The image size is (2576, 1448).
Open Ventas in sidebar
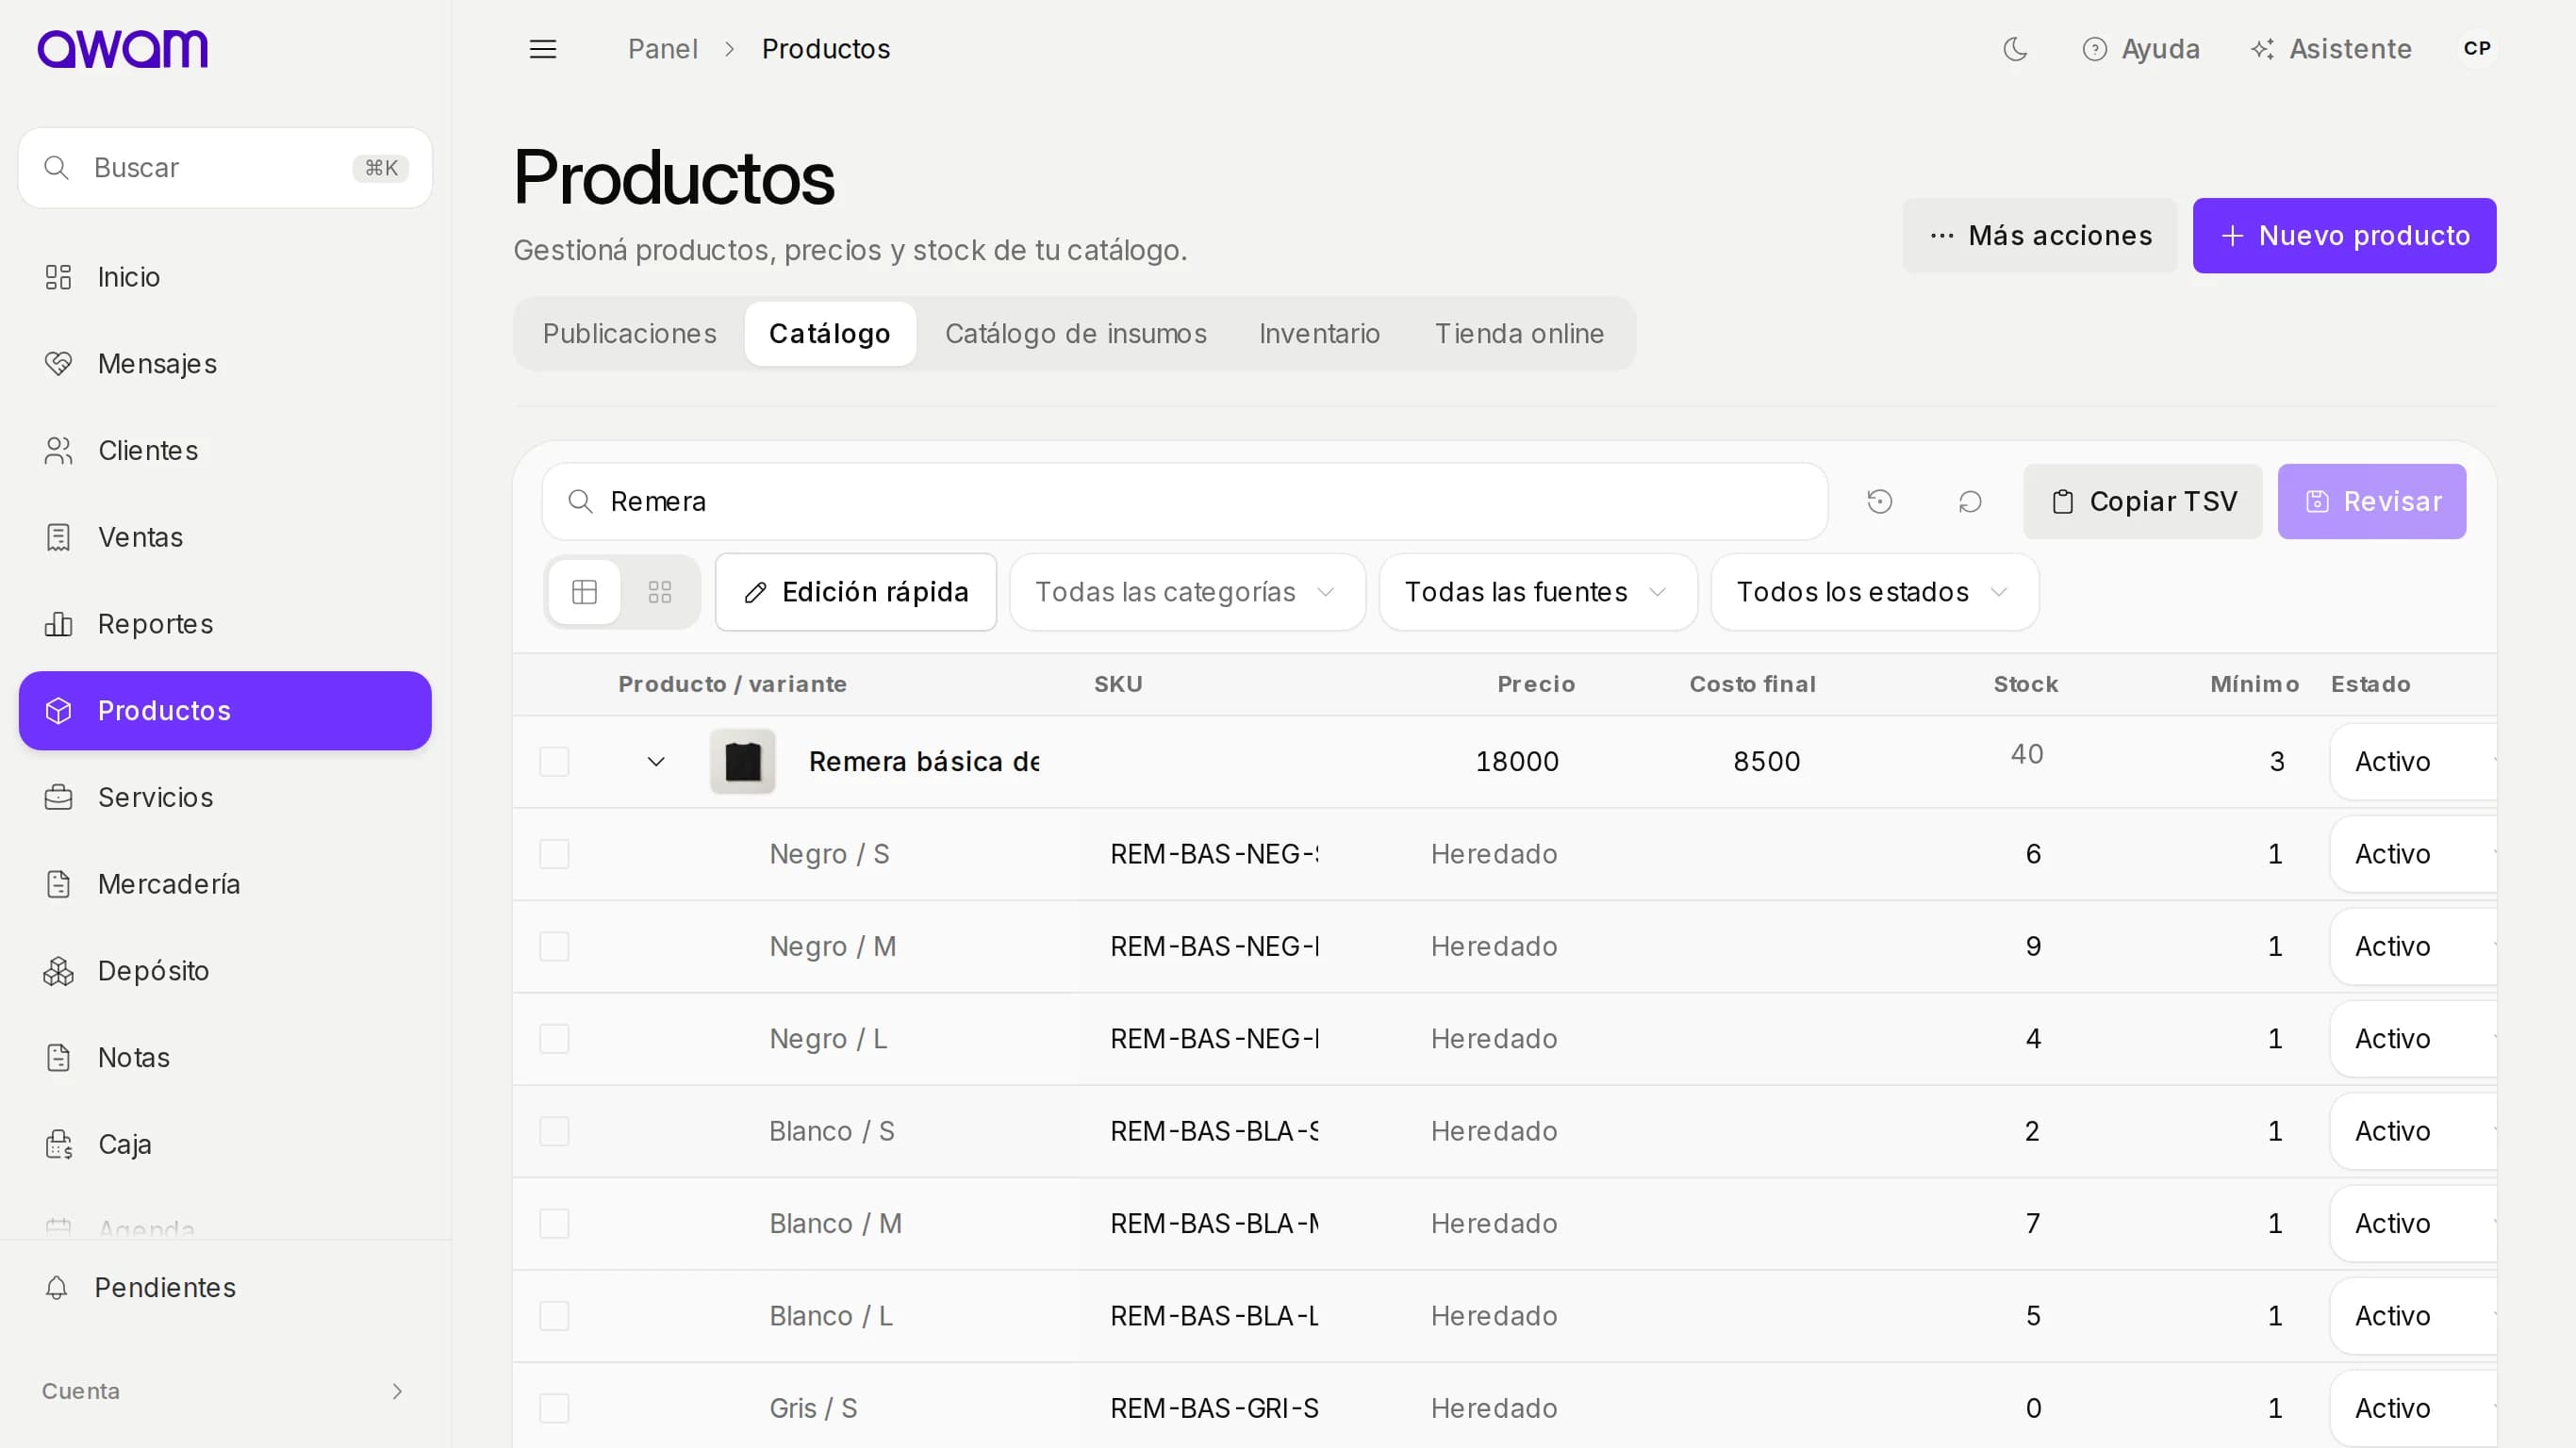(225, 537)
